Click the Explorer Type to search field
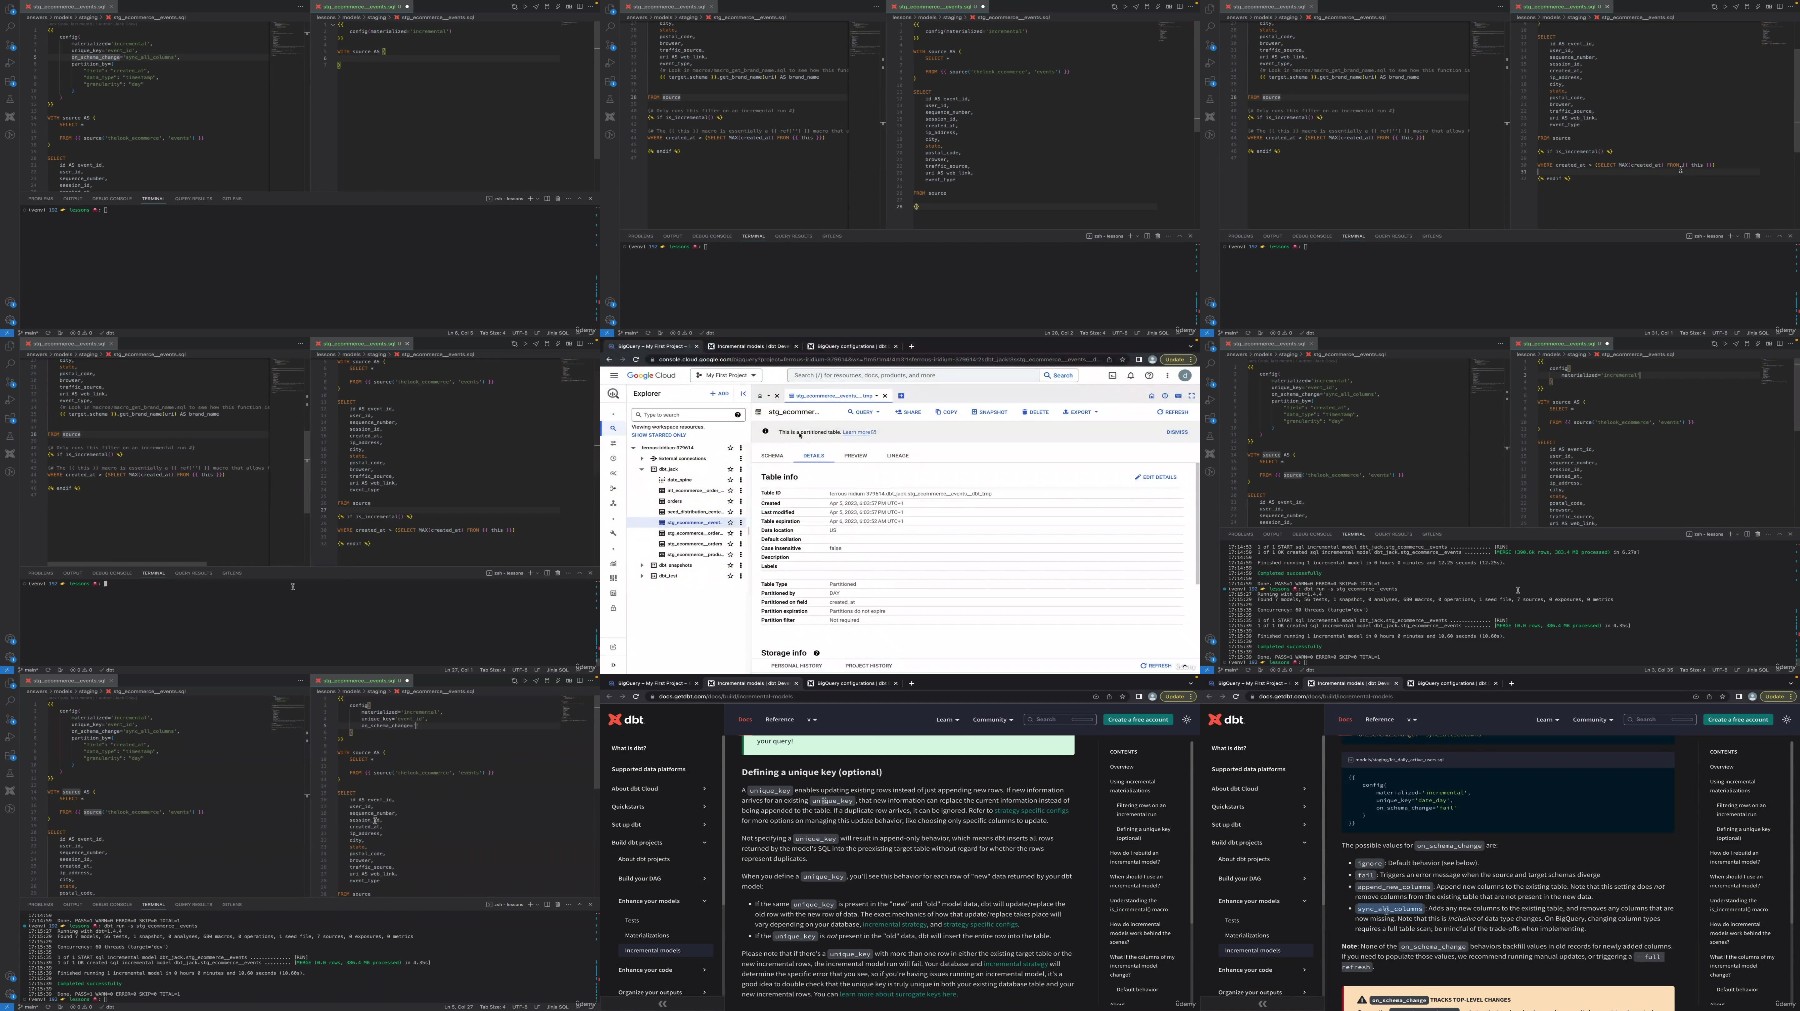Screen dimensions: 1800x1011 687,415
